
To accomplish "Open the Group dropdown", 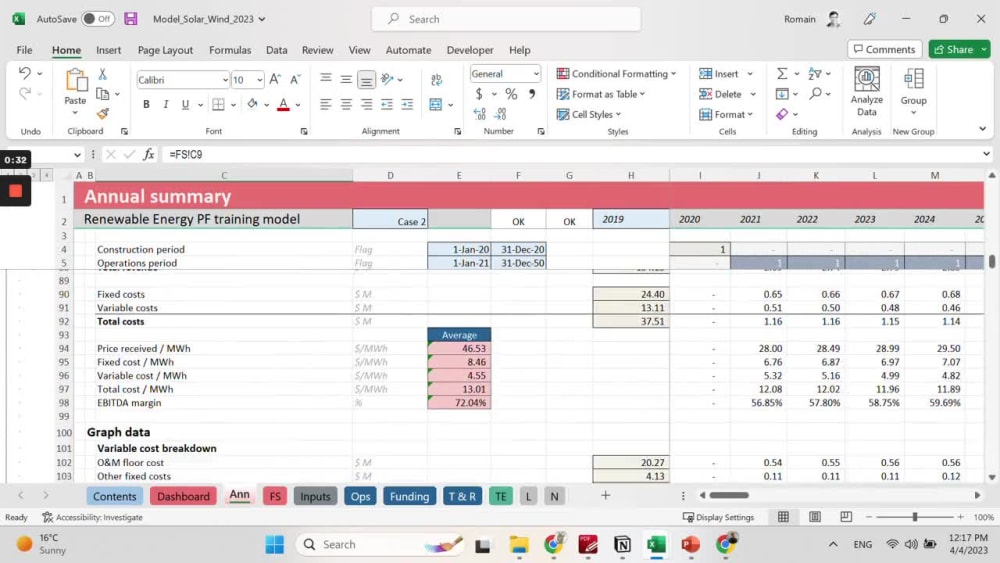I will (913, 92).
